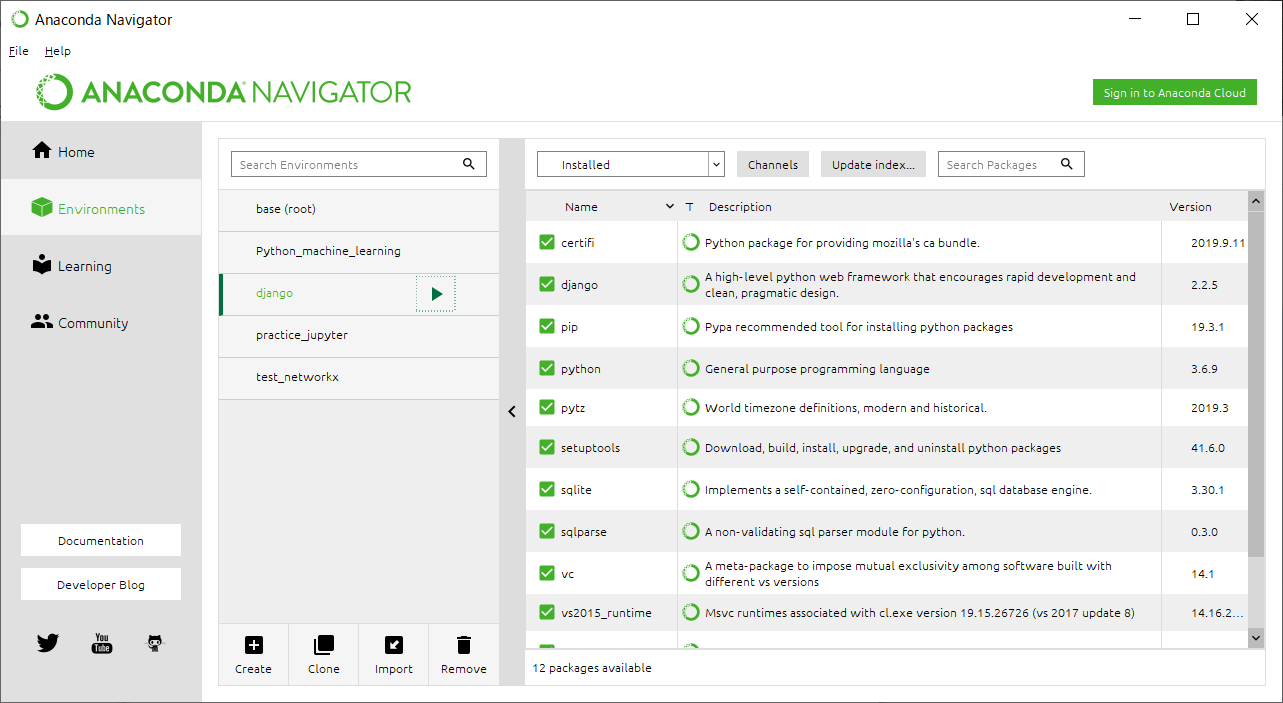
Task: Open the GitHub link icon
Action: 154,643
